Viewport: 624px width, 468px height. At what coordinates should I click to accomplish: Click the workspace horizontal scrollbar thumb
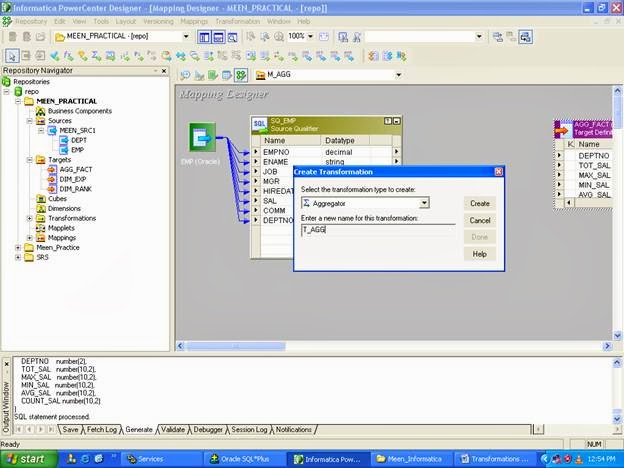236,346
